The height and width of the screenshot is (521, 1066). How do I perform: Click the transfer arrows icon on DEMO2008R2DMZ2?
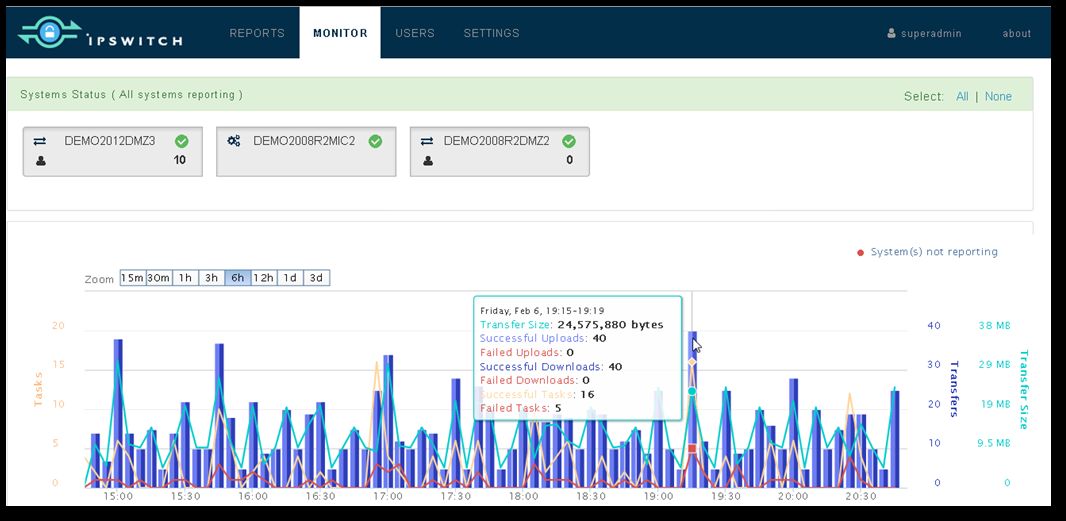(427, 142)
